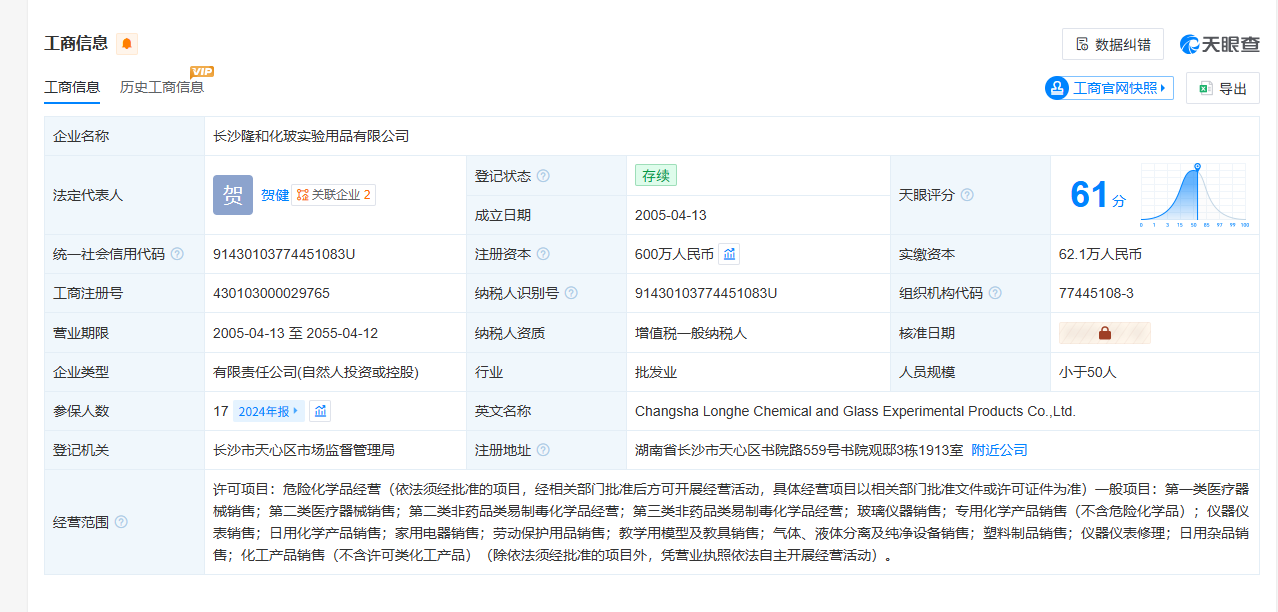Select credit code 91430103774451083U in 统一社会信用代码 row
Screen dimensions: 1278x612
pyautogui.click(x=285, y=254)
